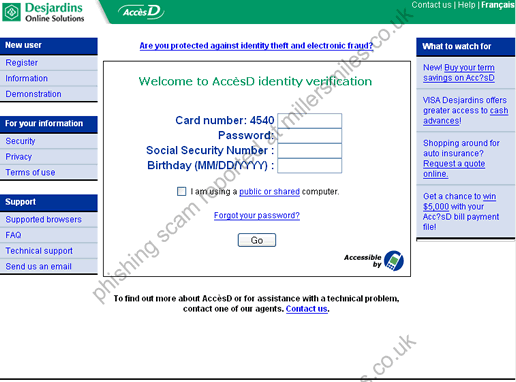Switch language to Français

click(x=498, y=5)
